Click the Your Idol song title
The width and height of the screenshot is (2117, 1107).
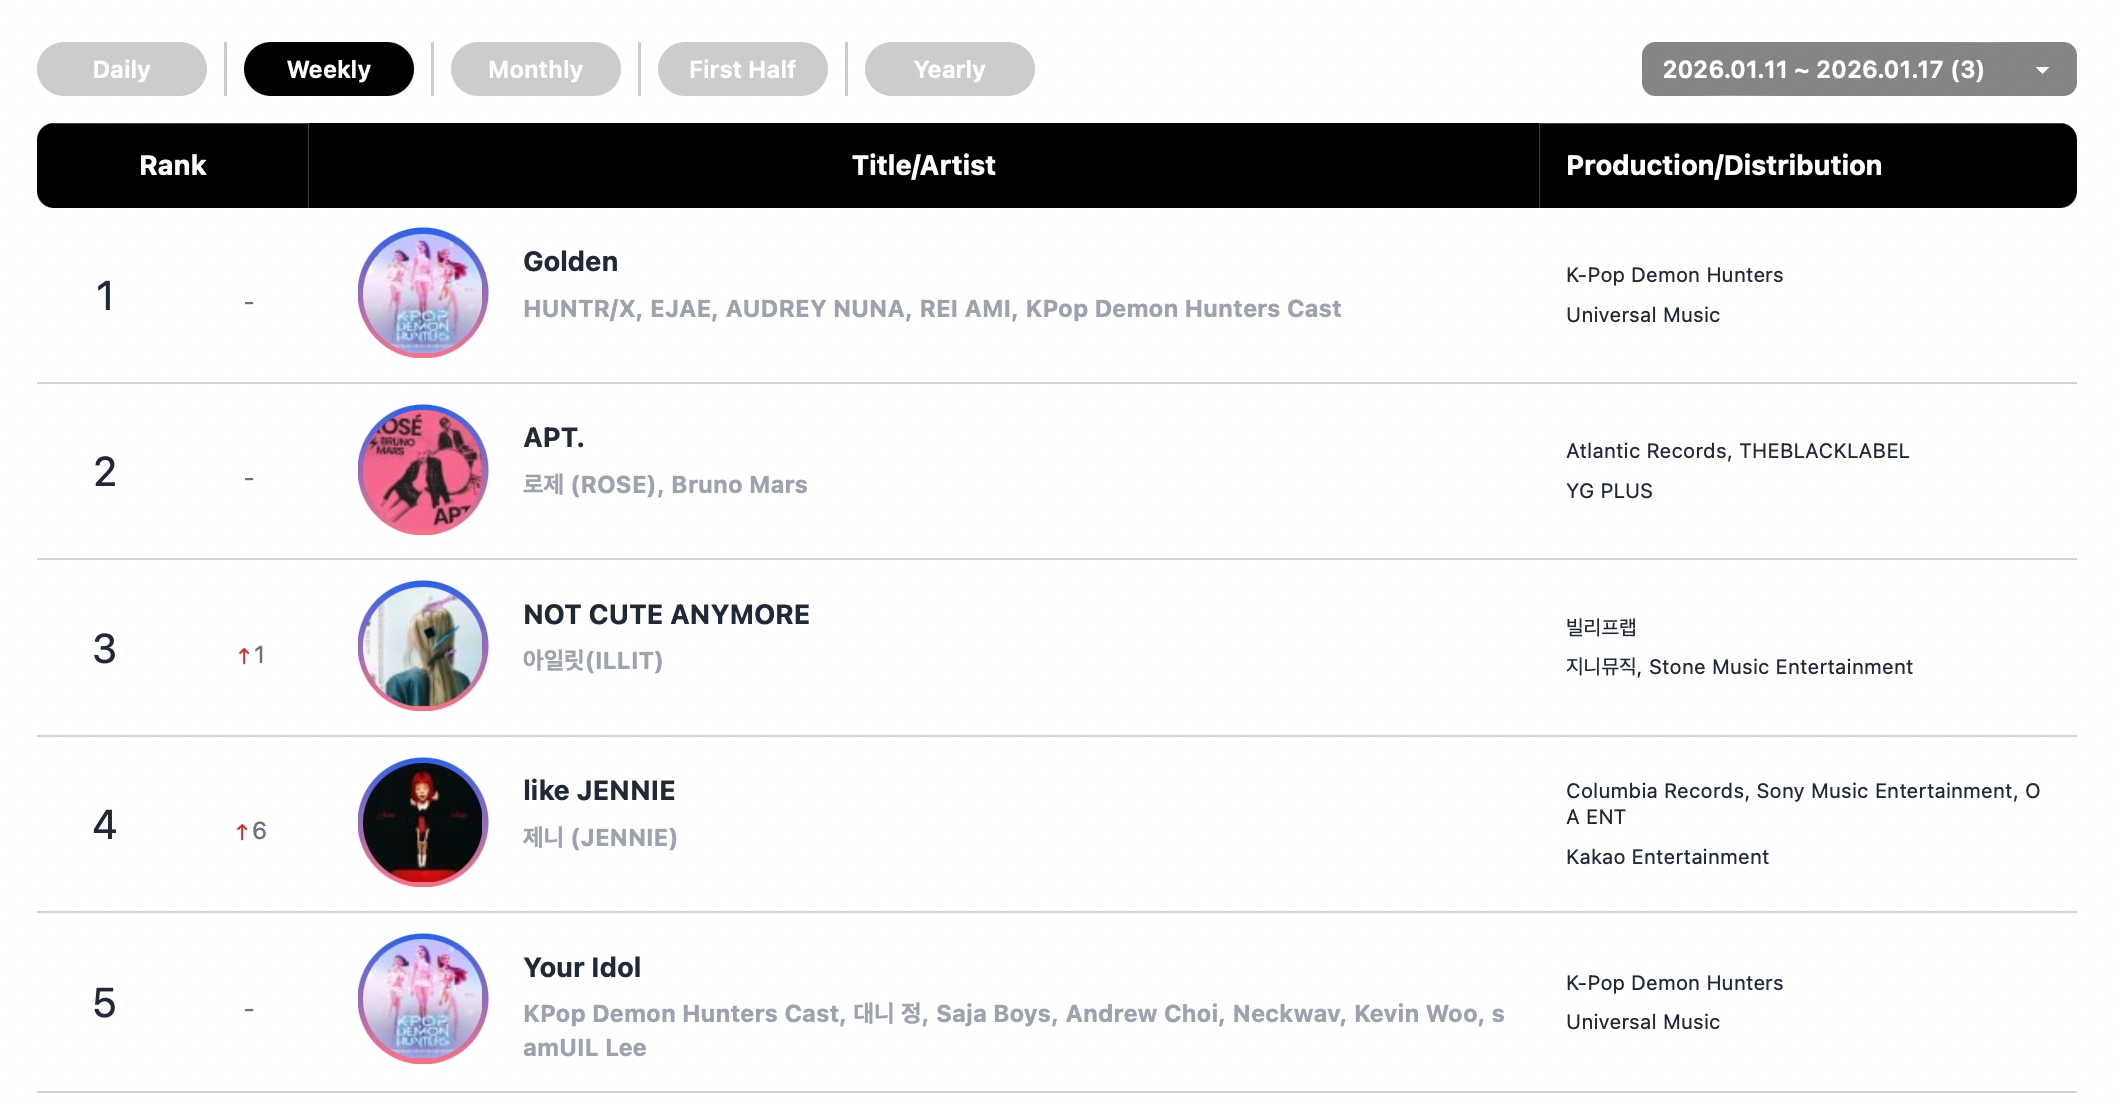(x=582, y=968)
